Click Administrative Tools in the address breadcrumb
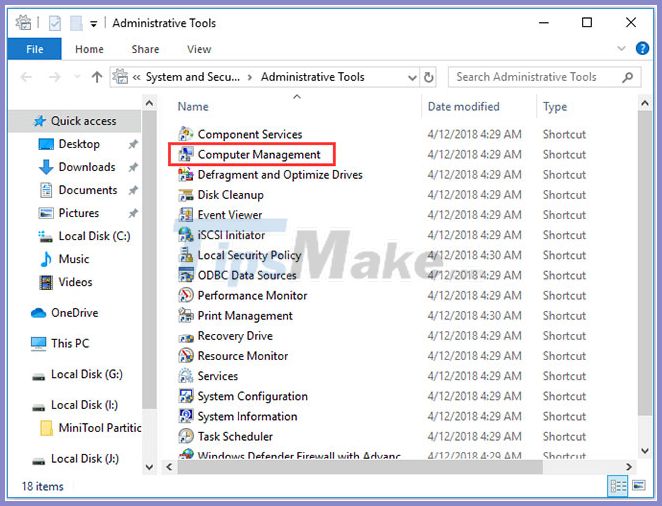This screenshot has width=662, height=506. click(312, 77)
